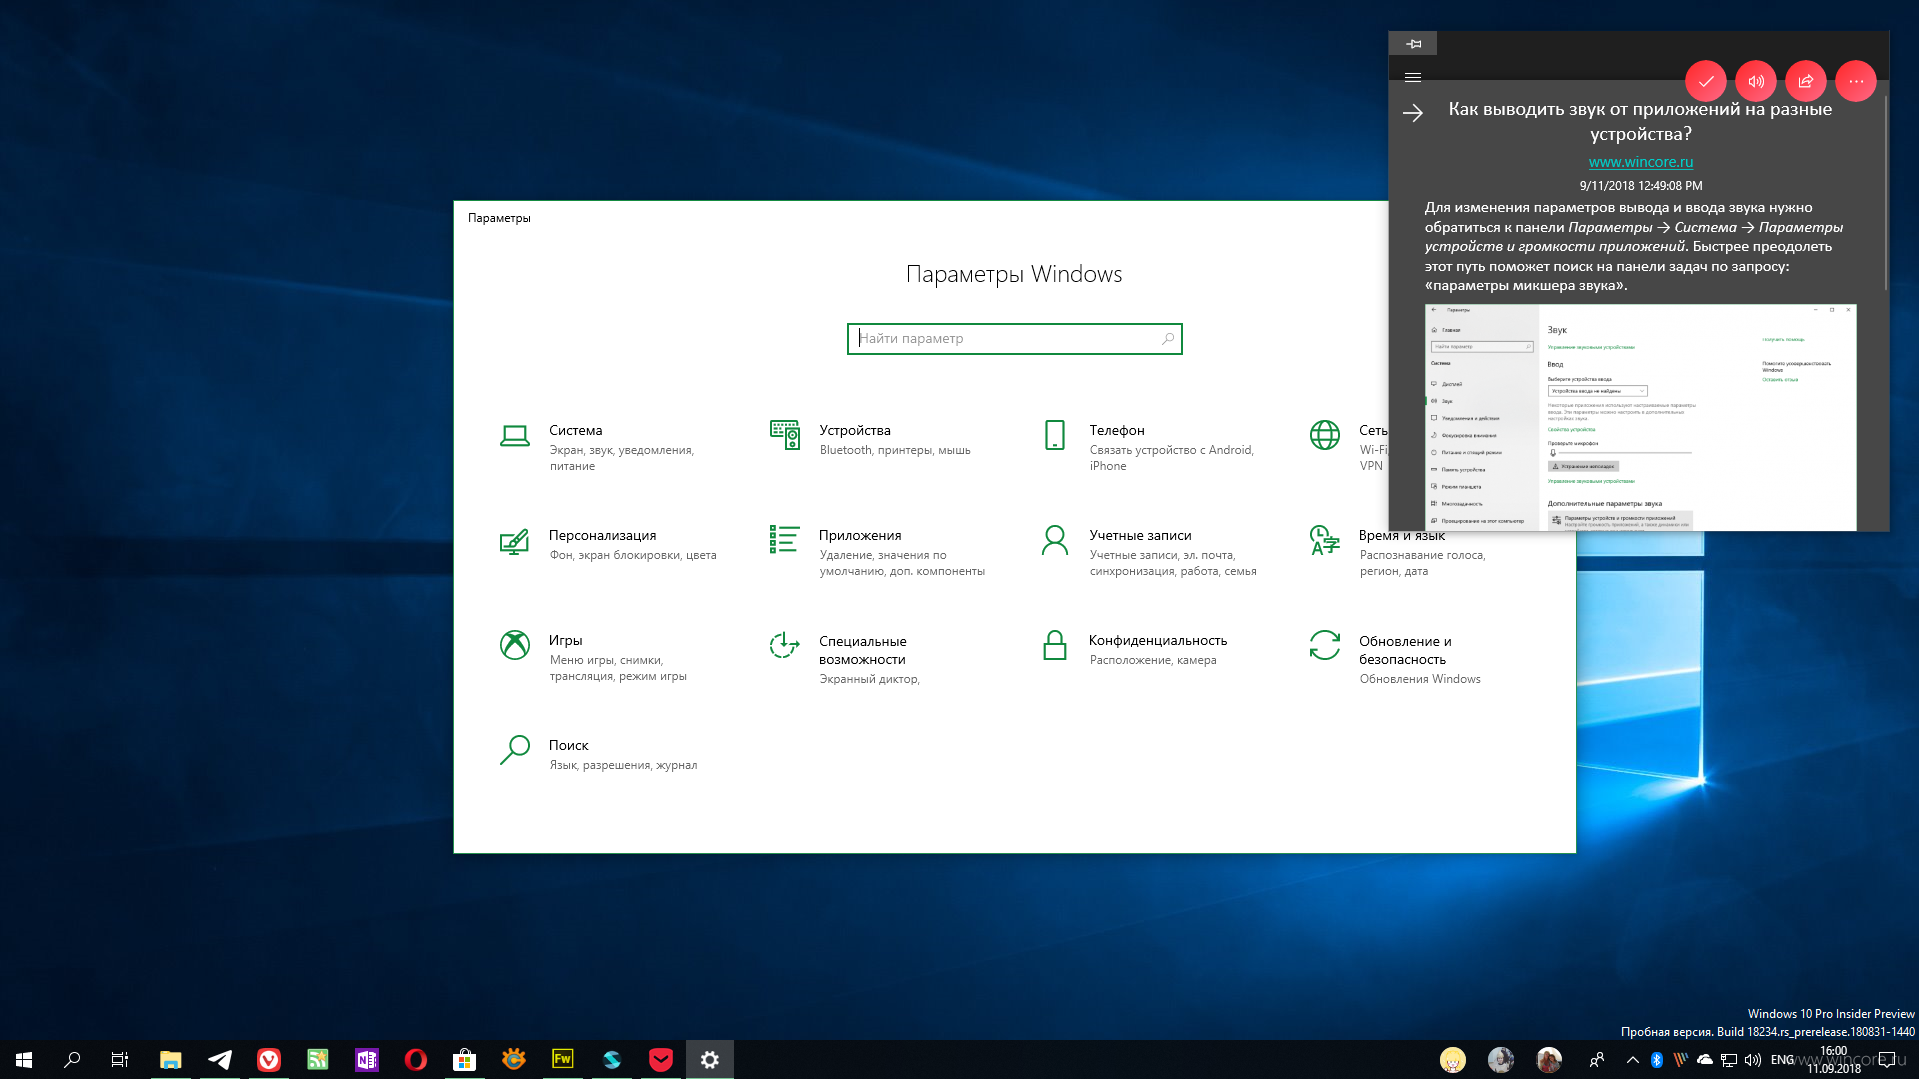Screen dimensions: 1919x1079
Task: Open the Приложения settings category
Action: click(x=878, y=552)
